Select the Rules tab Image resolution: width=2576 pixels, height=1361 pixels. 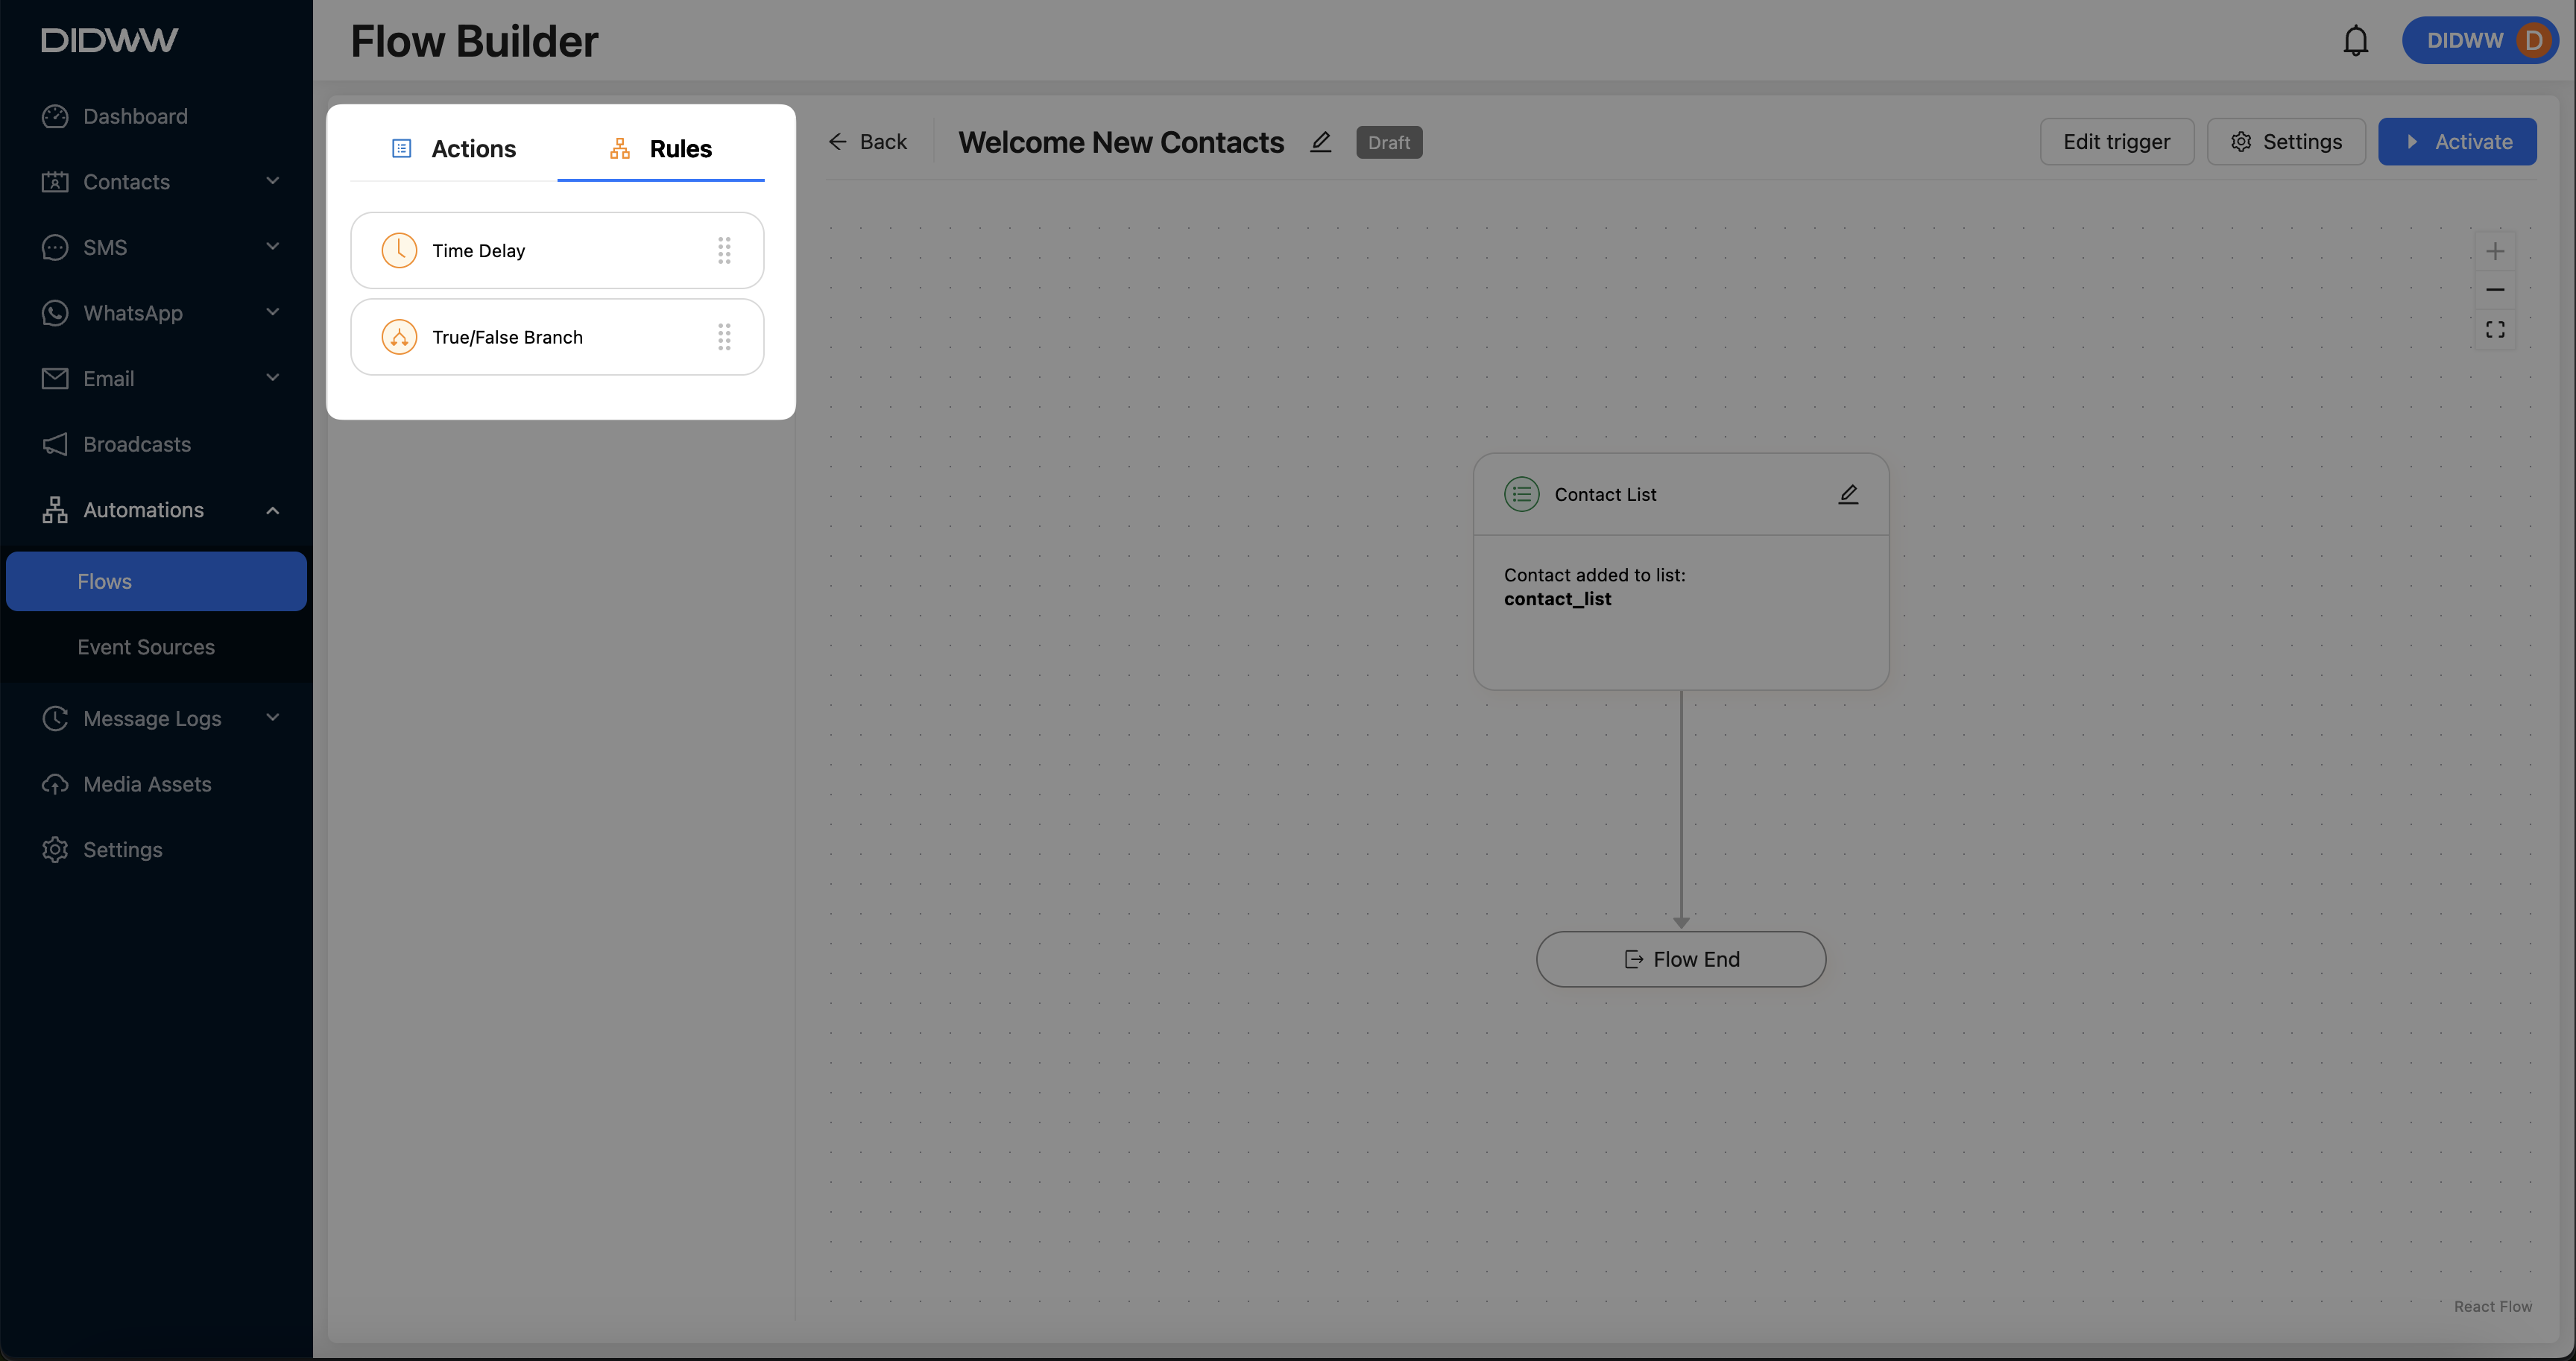(x=661, y=149)
